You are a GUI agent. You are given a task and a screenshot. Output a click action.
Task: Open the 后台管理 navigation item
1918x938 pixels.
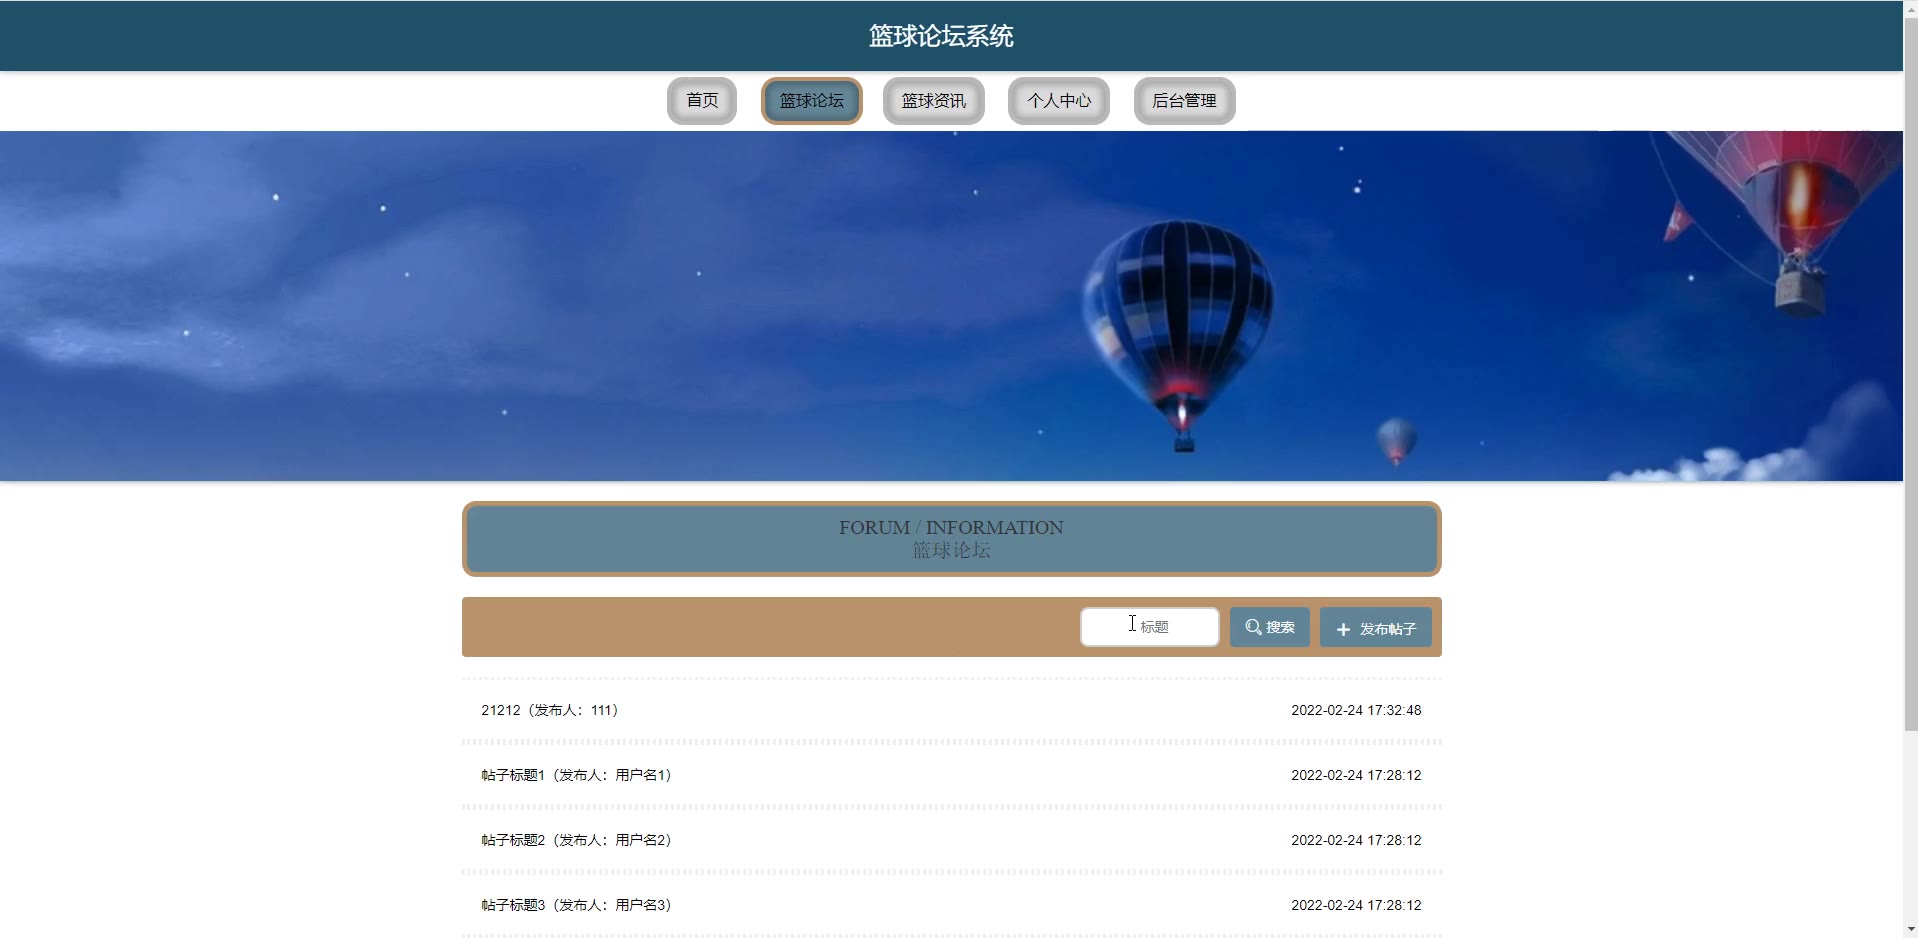1184,101
